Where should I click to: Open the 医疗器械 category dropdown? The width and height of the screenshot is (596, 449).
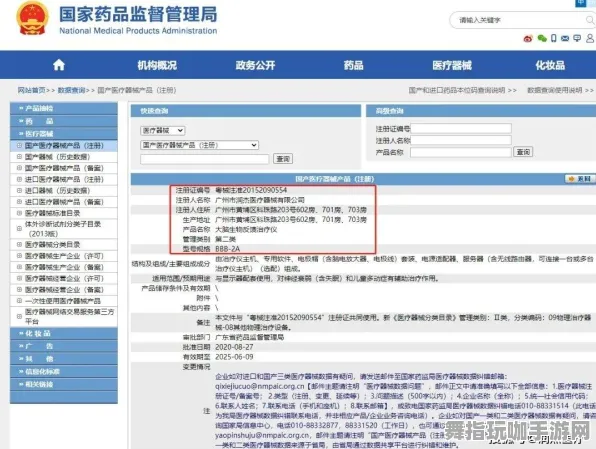click(x=163, y=131)
